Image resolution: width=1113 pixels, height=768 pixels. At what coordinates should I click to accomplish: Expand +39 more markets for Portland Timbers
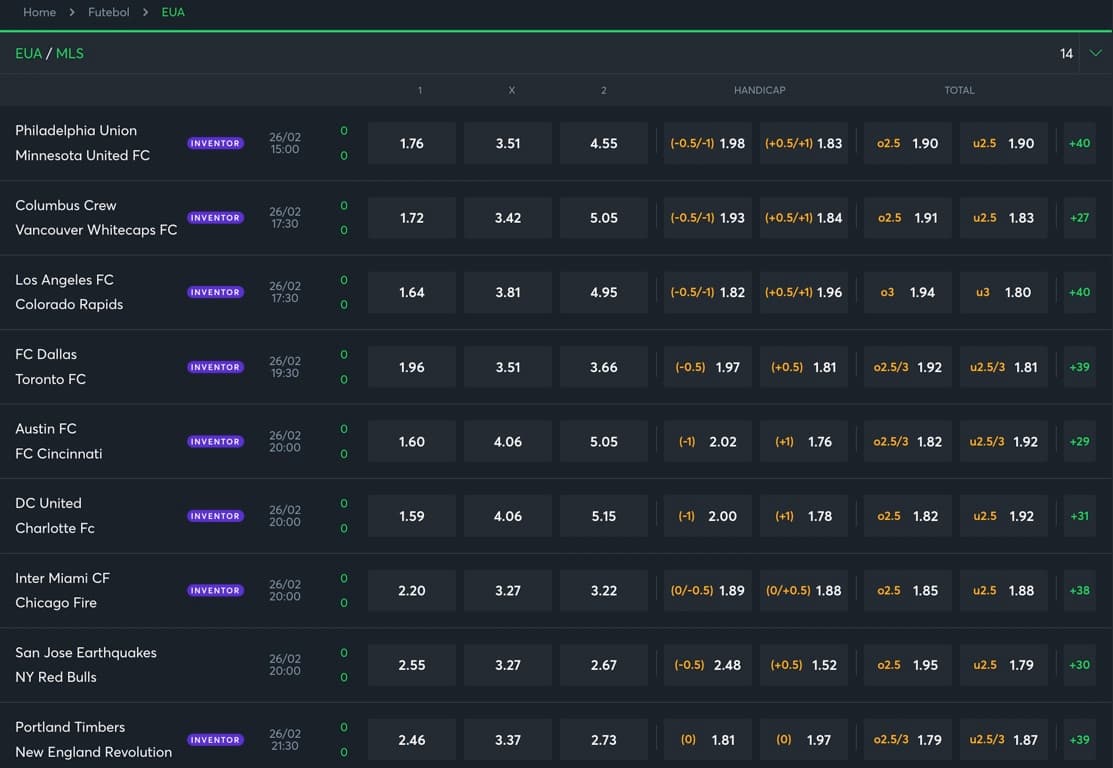click(1080, 740)
